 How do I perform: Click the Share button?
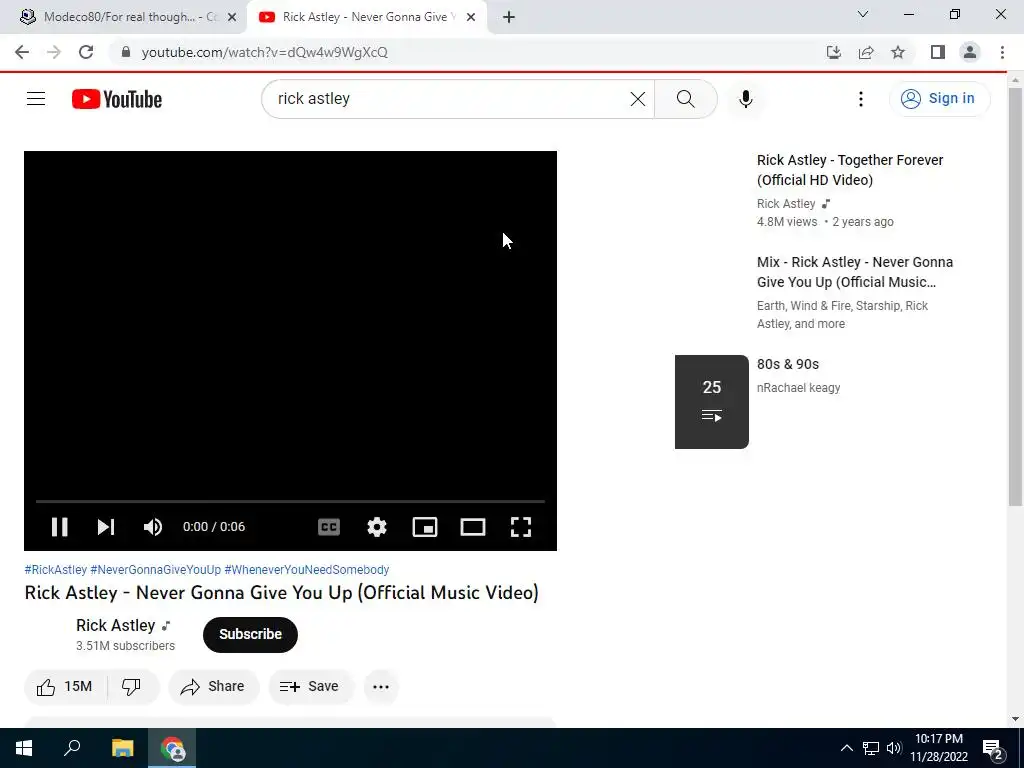(214, 686)
